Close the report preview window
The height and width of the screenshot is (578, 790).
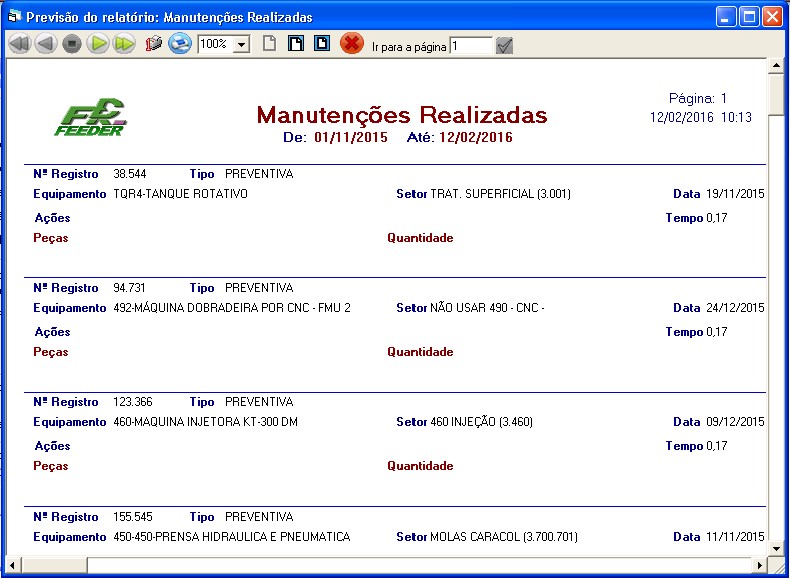(772, 17)
